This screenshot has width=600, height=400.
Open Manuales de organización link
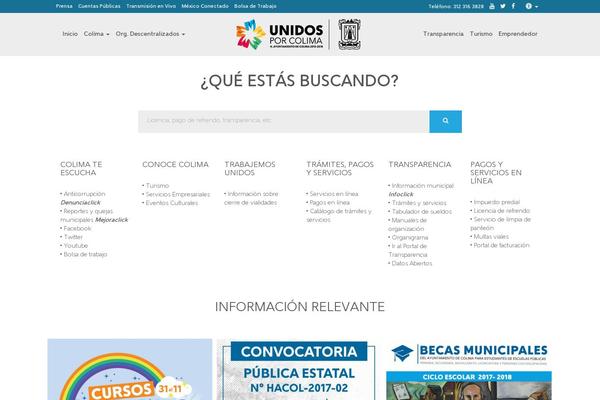click(x=408, y=224)
